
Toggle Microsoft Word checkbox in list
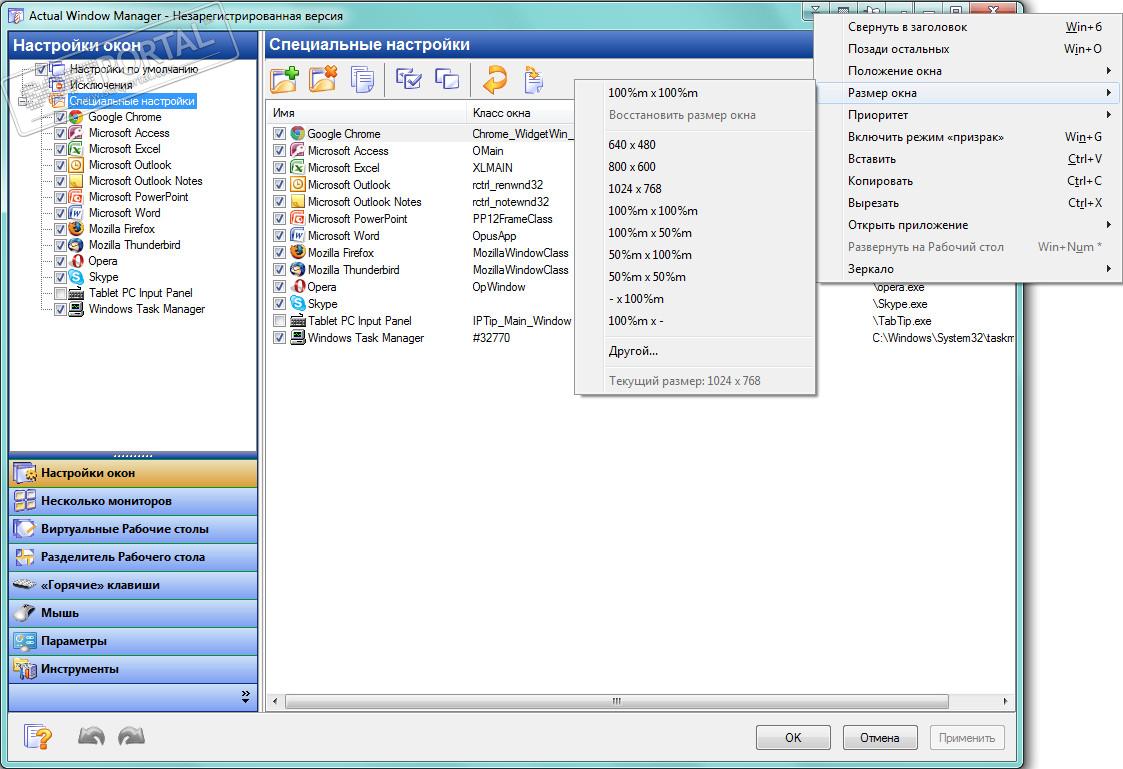click(279, 236)
